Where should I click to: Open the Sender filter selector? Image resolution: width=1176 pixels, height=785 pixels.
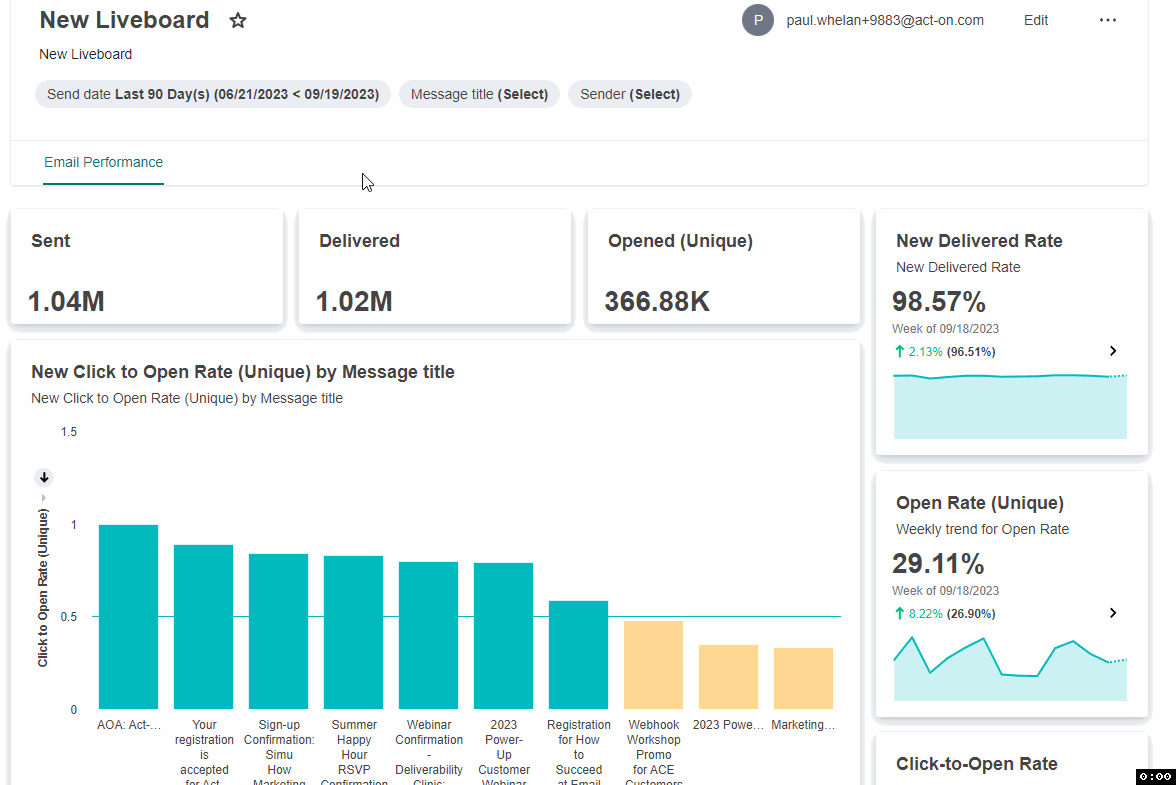(x=630, y=94)
